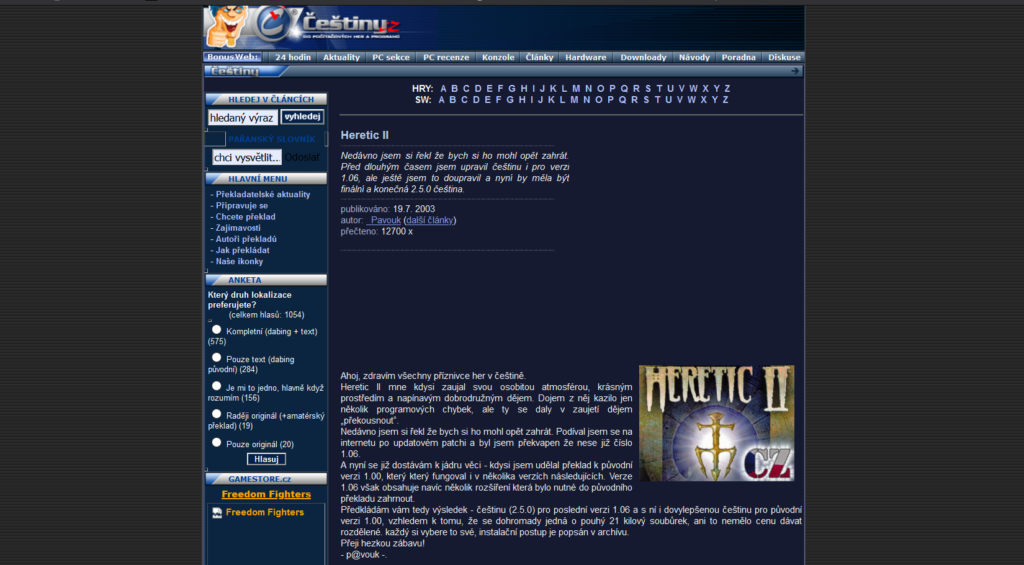
Task: Click letter M in the HRY row
Action: pos(576,89)
